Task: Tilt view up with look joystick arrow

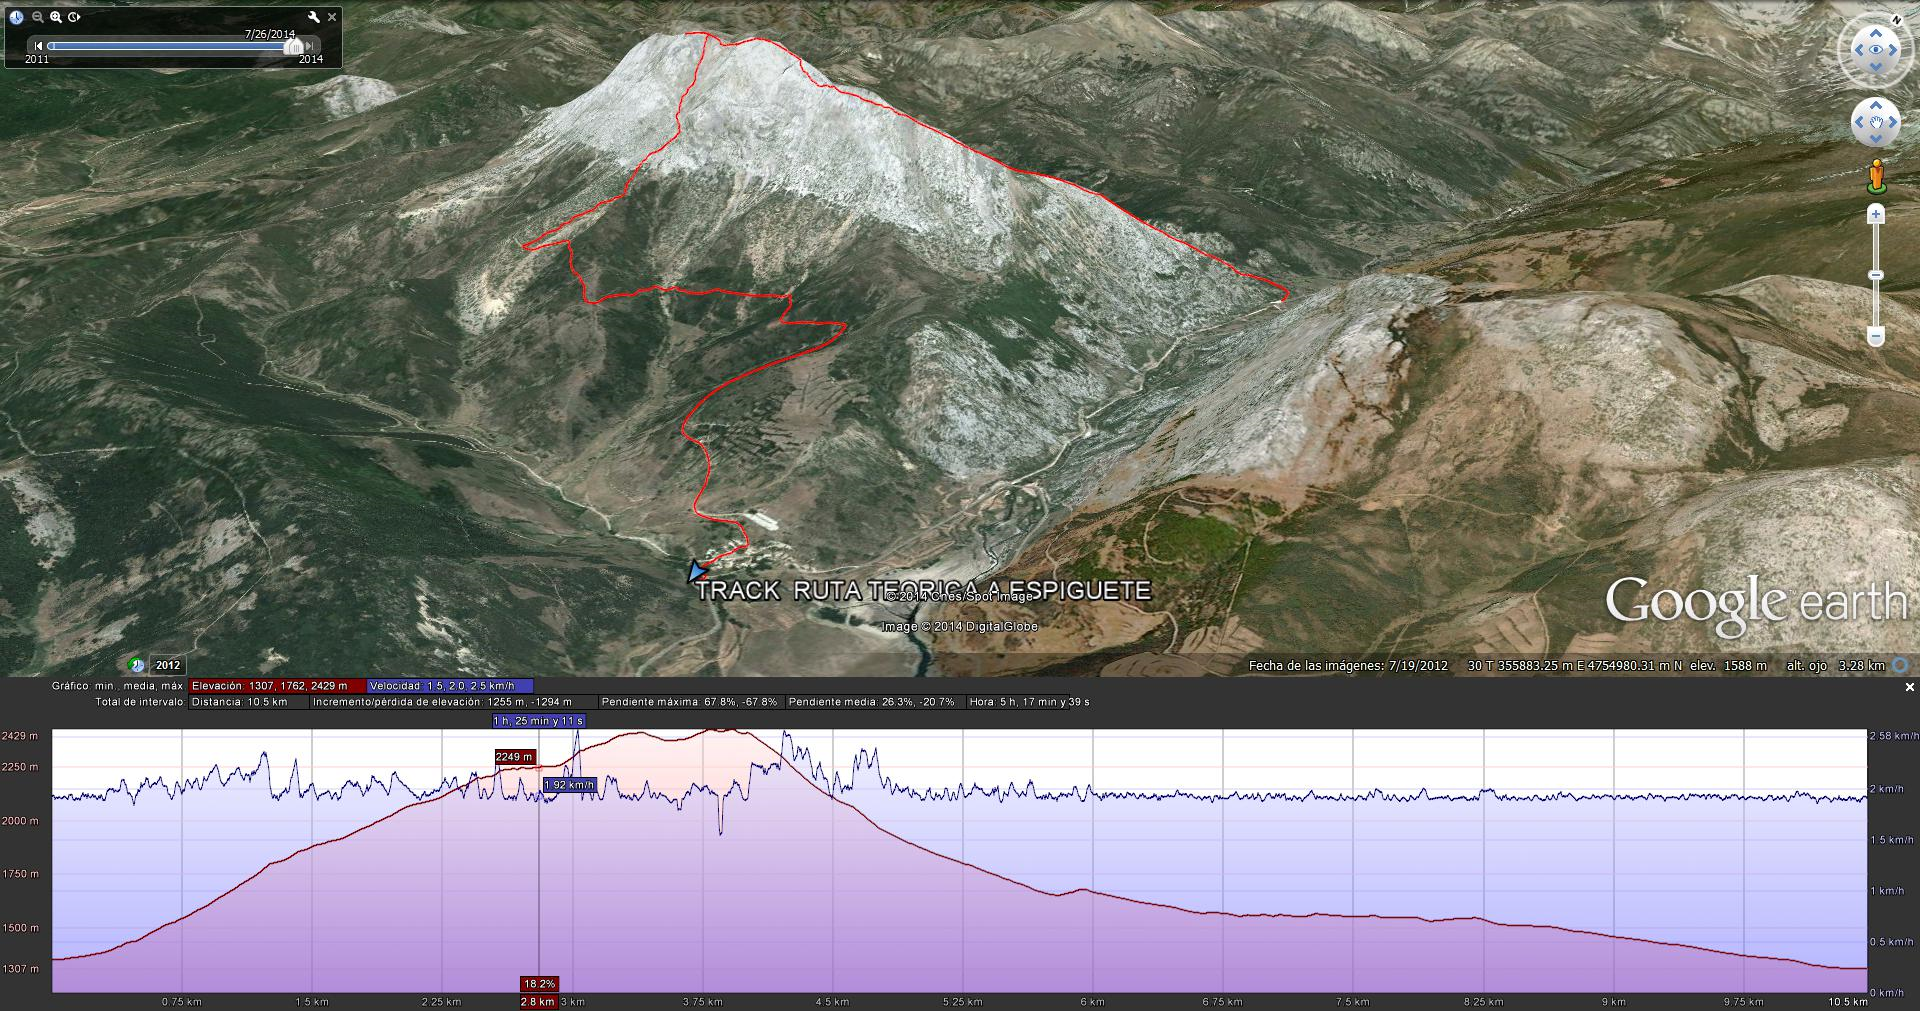Action: point(1875,33)
